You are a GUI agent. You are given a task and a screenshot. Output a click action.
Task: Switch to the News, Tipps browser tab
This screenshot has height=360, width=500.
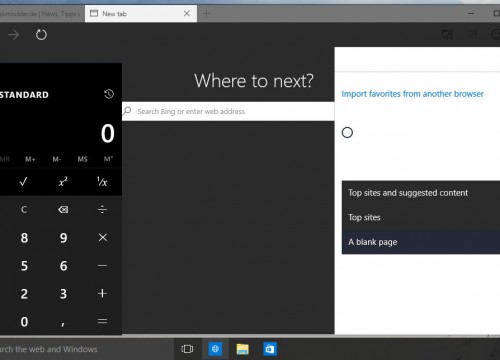click(x=41, y=14)
